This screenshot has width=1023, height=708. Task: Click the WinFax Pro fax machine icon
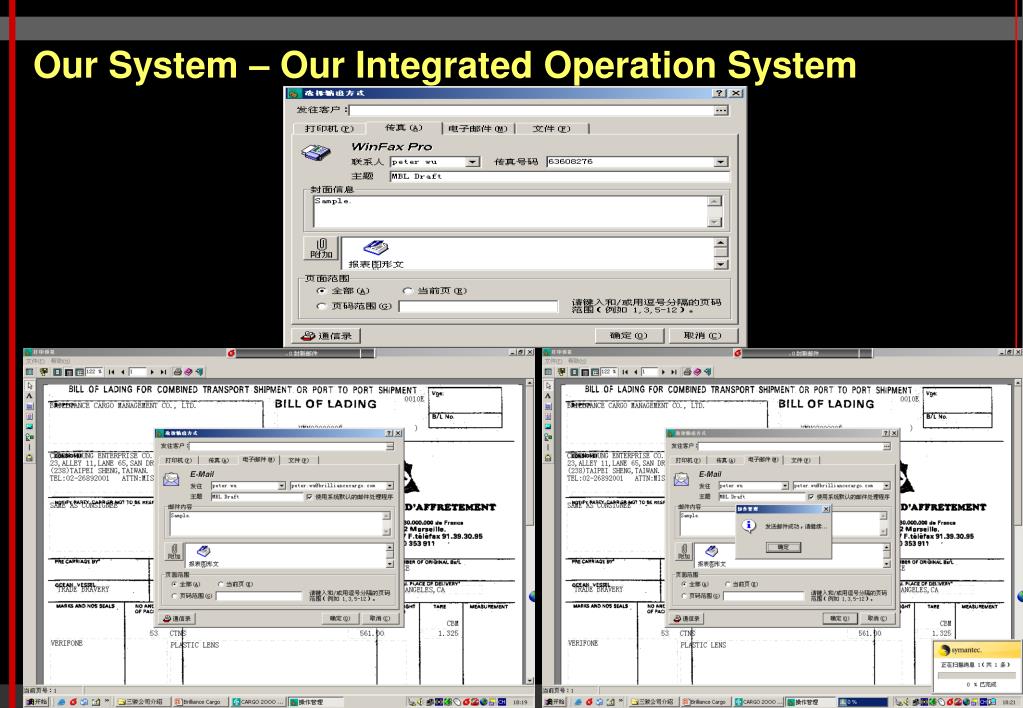coord(316,153)
